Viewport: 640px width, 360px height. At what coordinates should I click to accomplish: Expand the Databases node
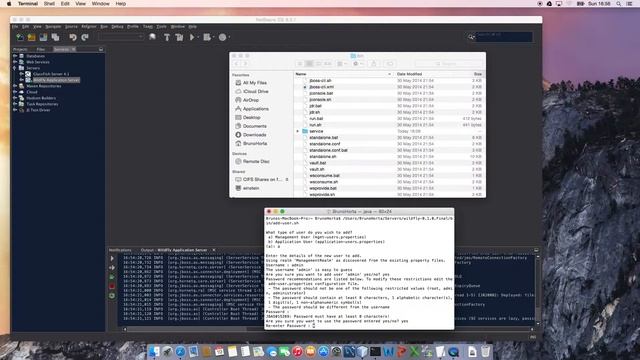point(15,56)
